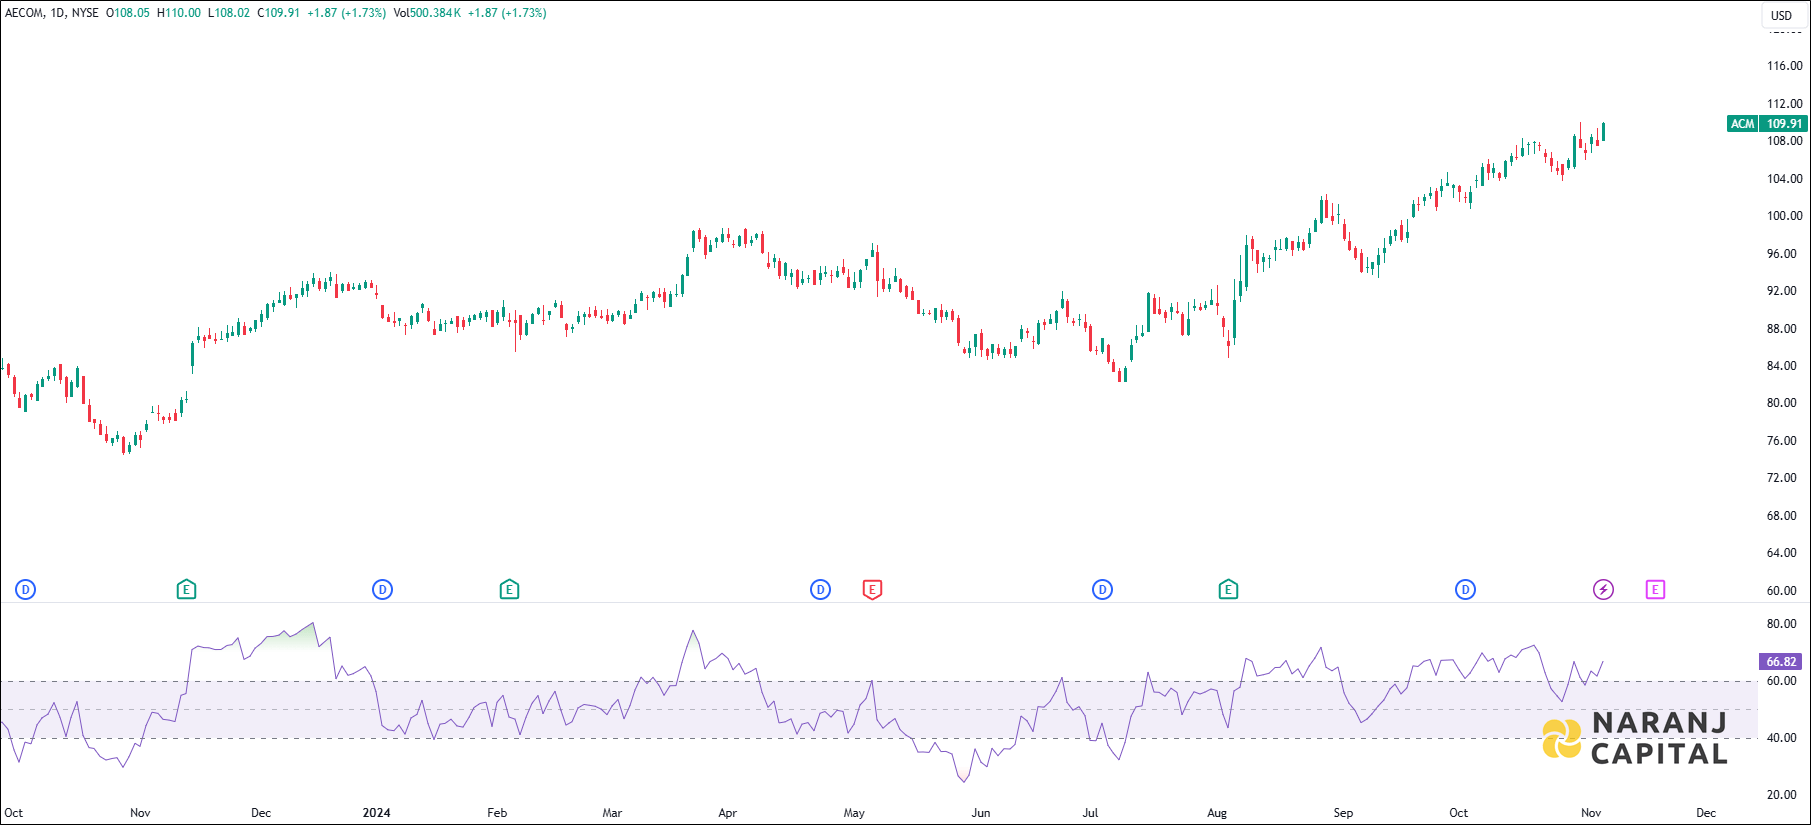This screenshot has height=825, width=1811.
Task: Click the magenta upcoming earnings E marker
Action: pyautogui.click(x=1655, y=590)
